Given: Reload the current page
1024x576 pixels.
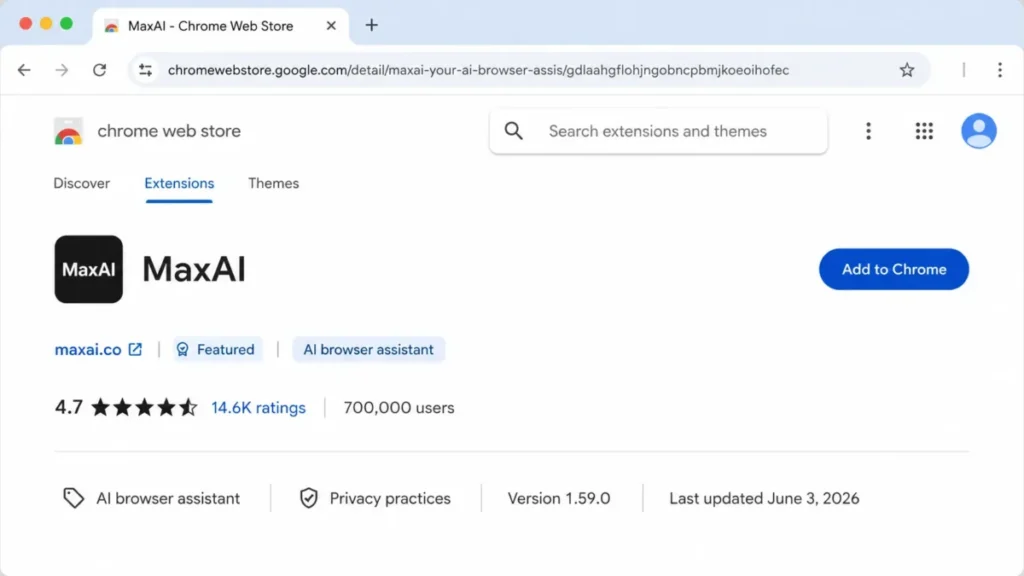Looking at the screenshot, I should [99, 70].
